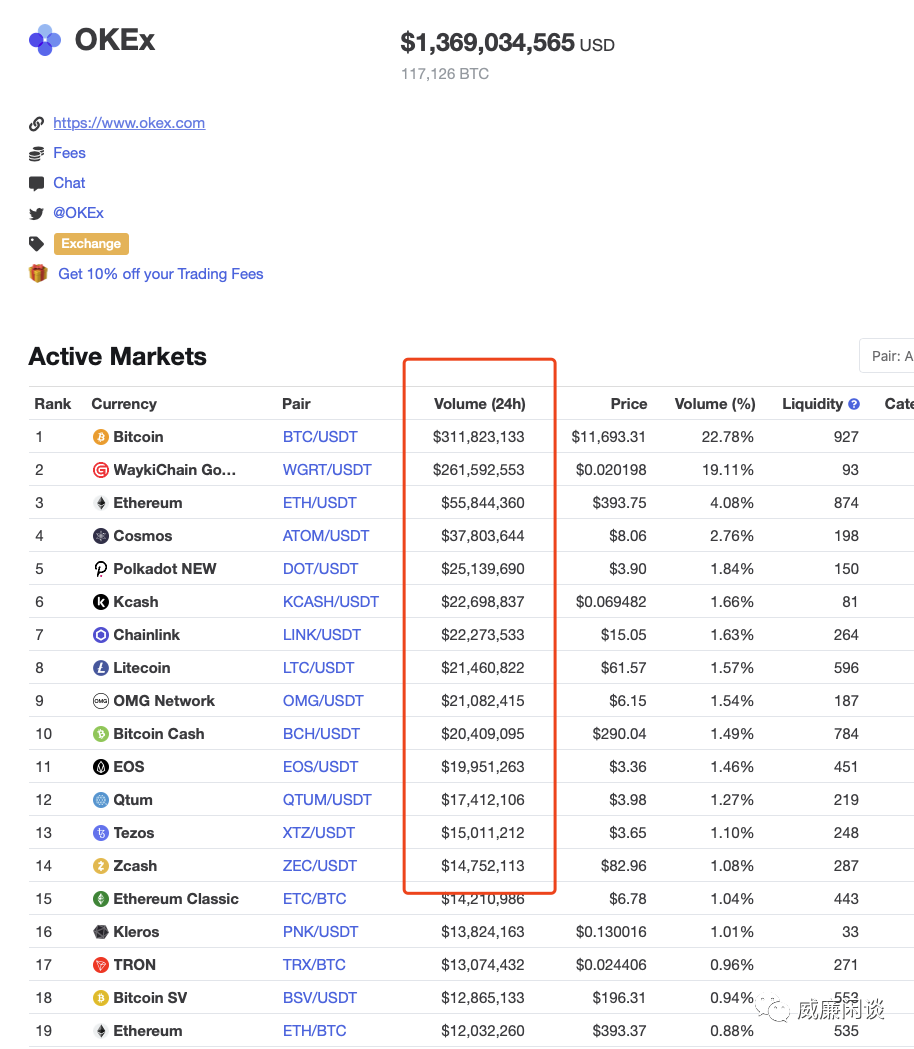Sort table by Currency column header
This screenshot has width=914, height=1049.
coord(124,404)
